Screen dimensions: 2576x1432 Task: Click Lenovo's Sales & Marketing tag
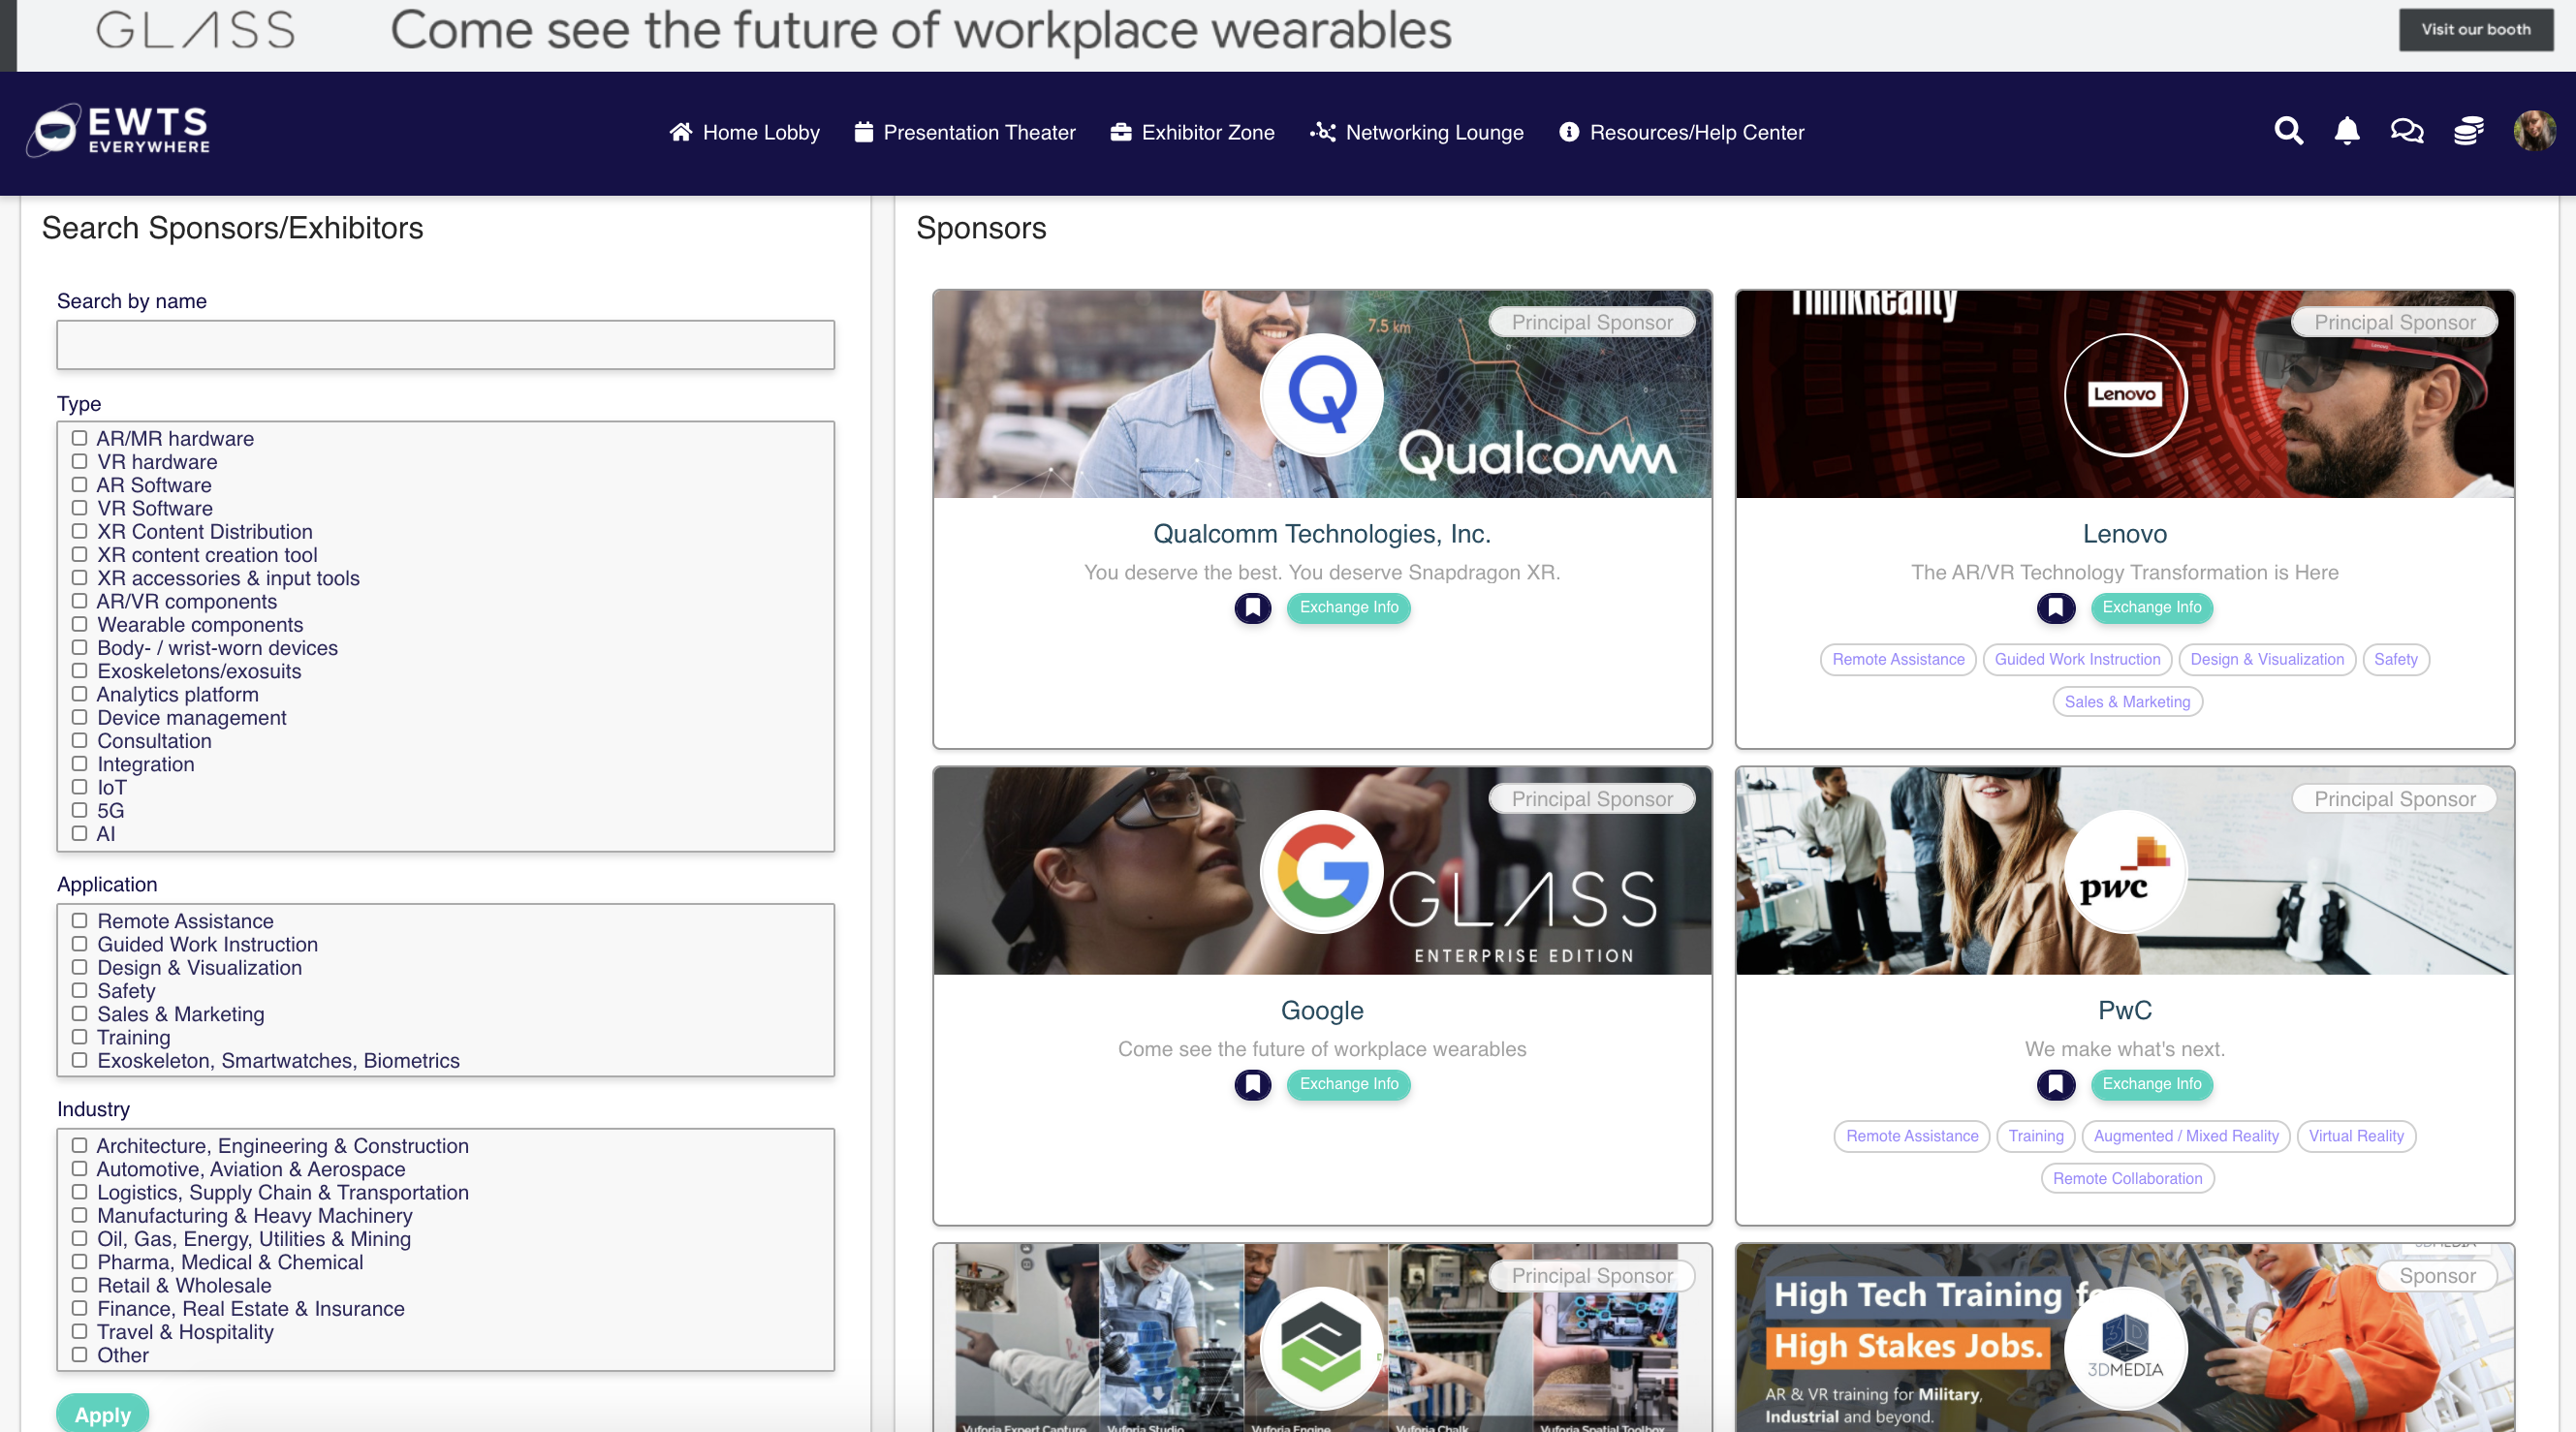point(2127,703)
